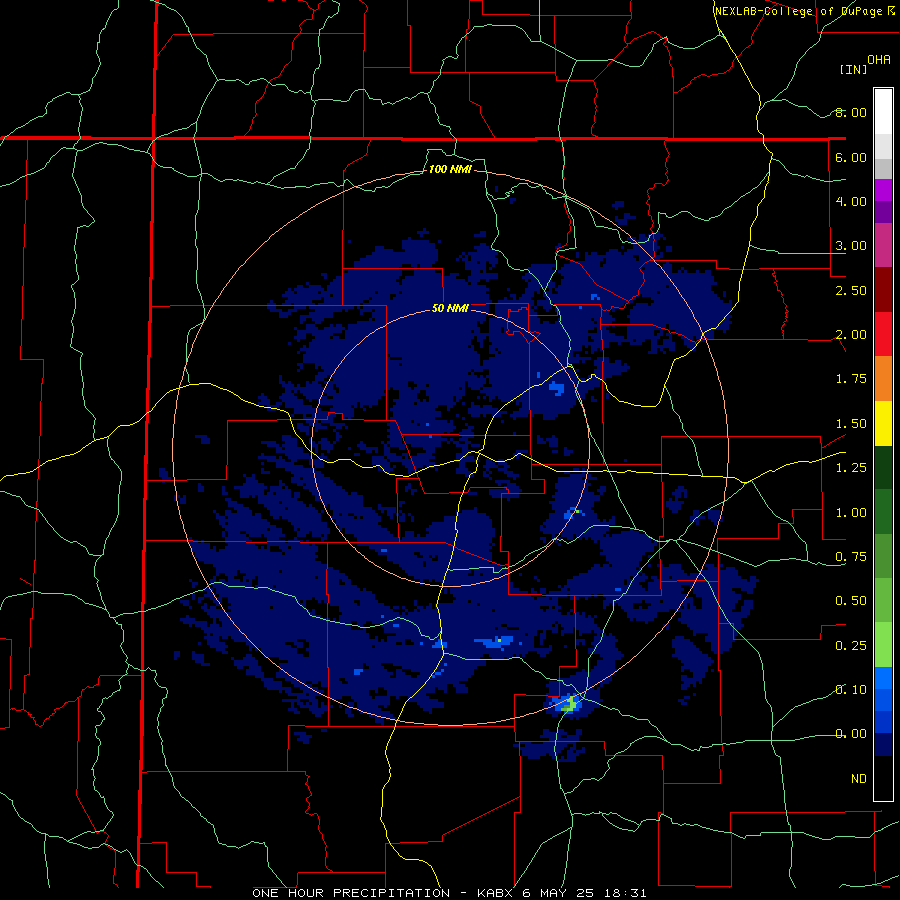Click the '0.00' legend value
The image size is (900, 900).
coord(851,734)
